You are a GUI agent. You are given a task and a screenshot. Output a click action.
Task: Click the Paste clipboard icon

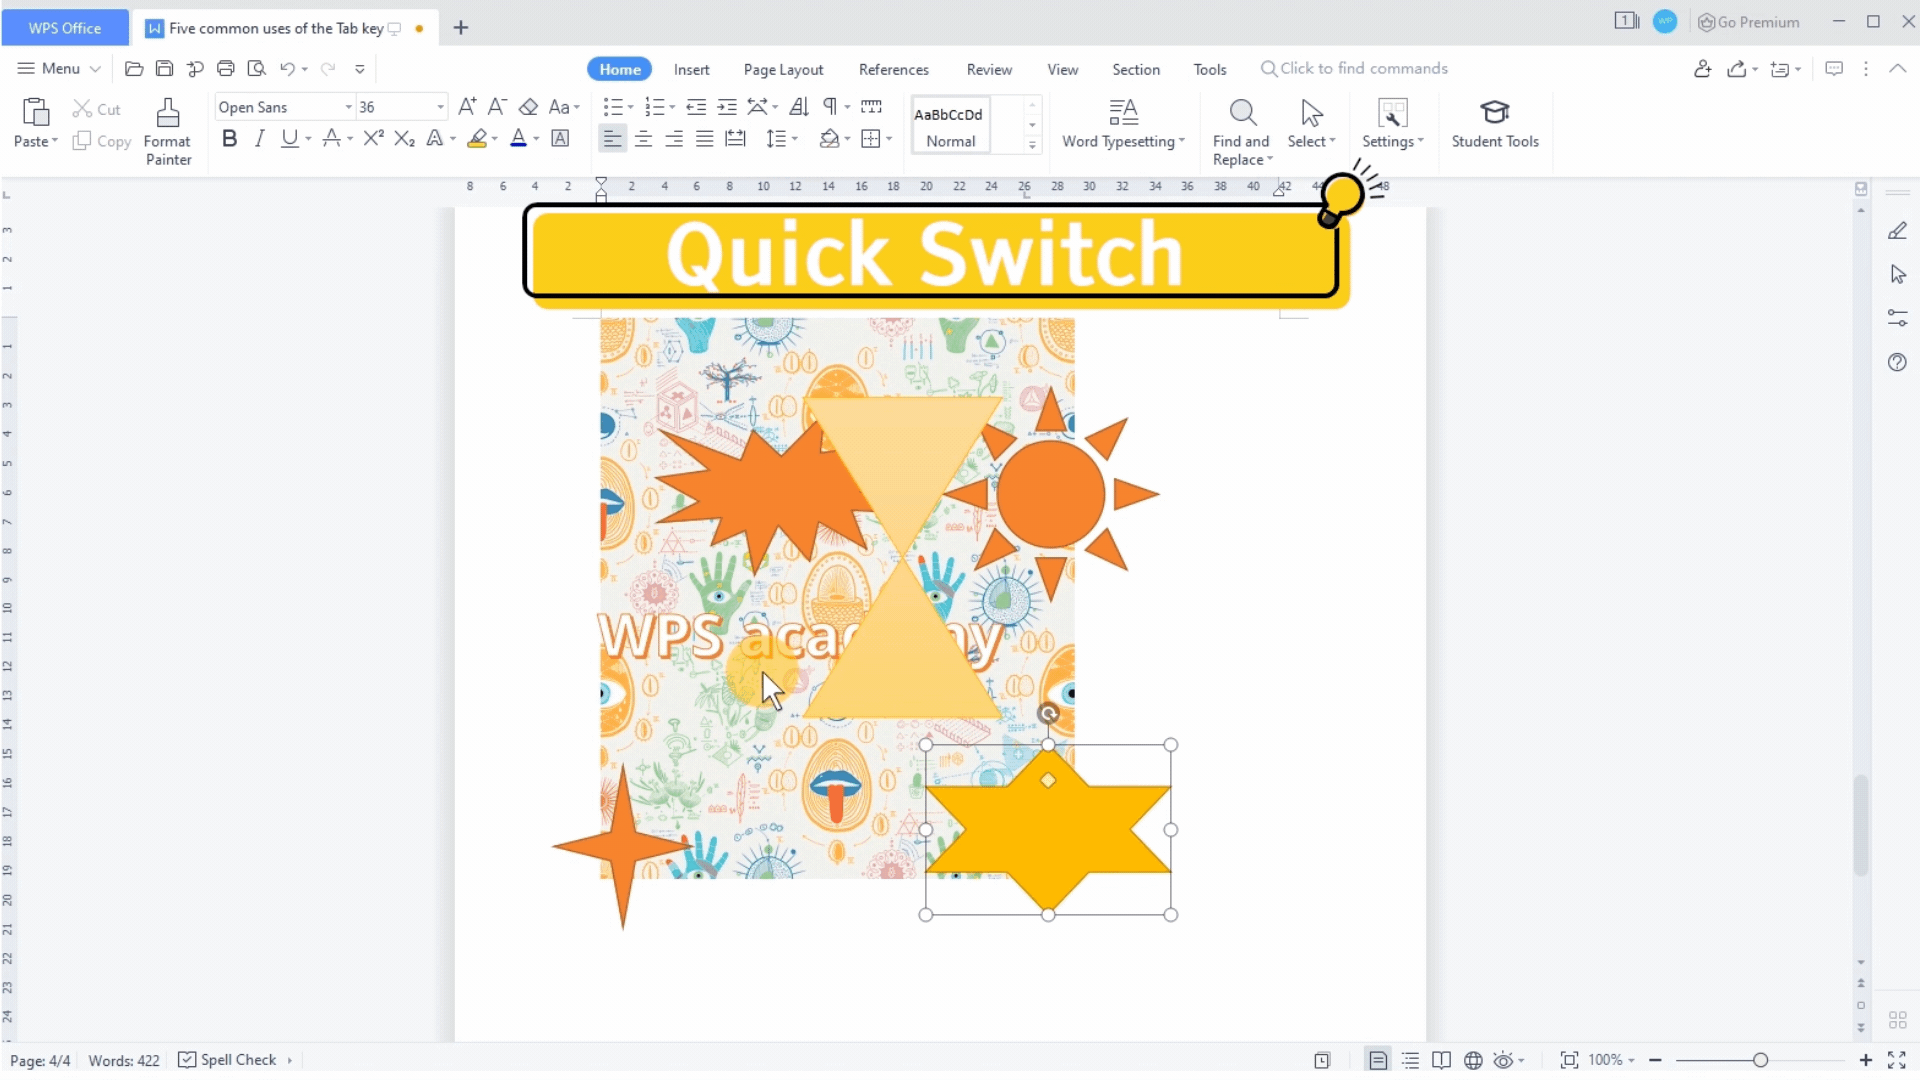(x=36, y=112)
